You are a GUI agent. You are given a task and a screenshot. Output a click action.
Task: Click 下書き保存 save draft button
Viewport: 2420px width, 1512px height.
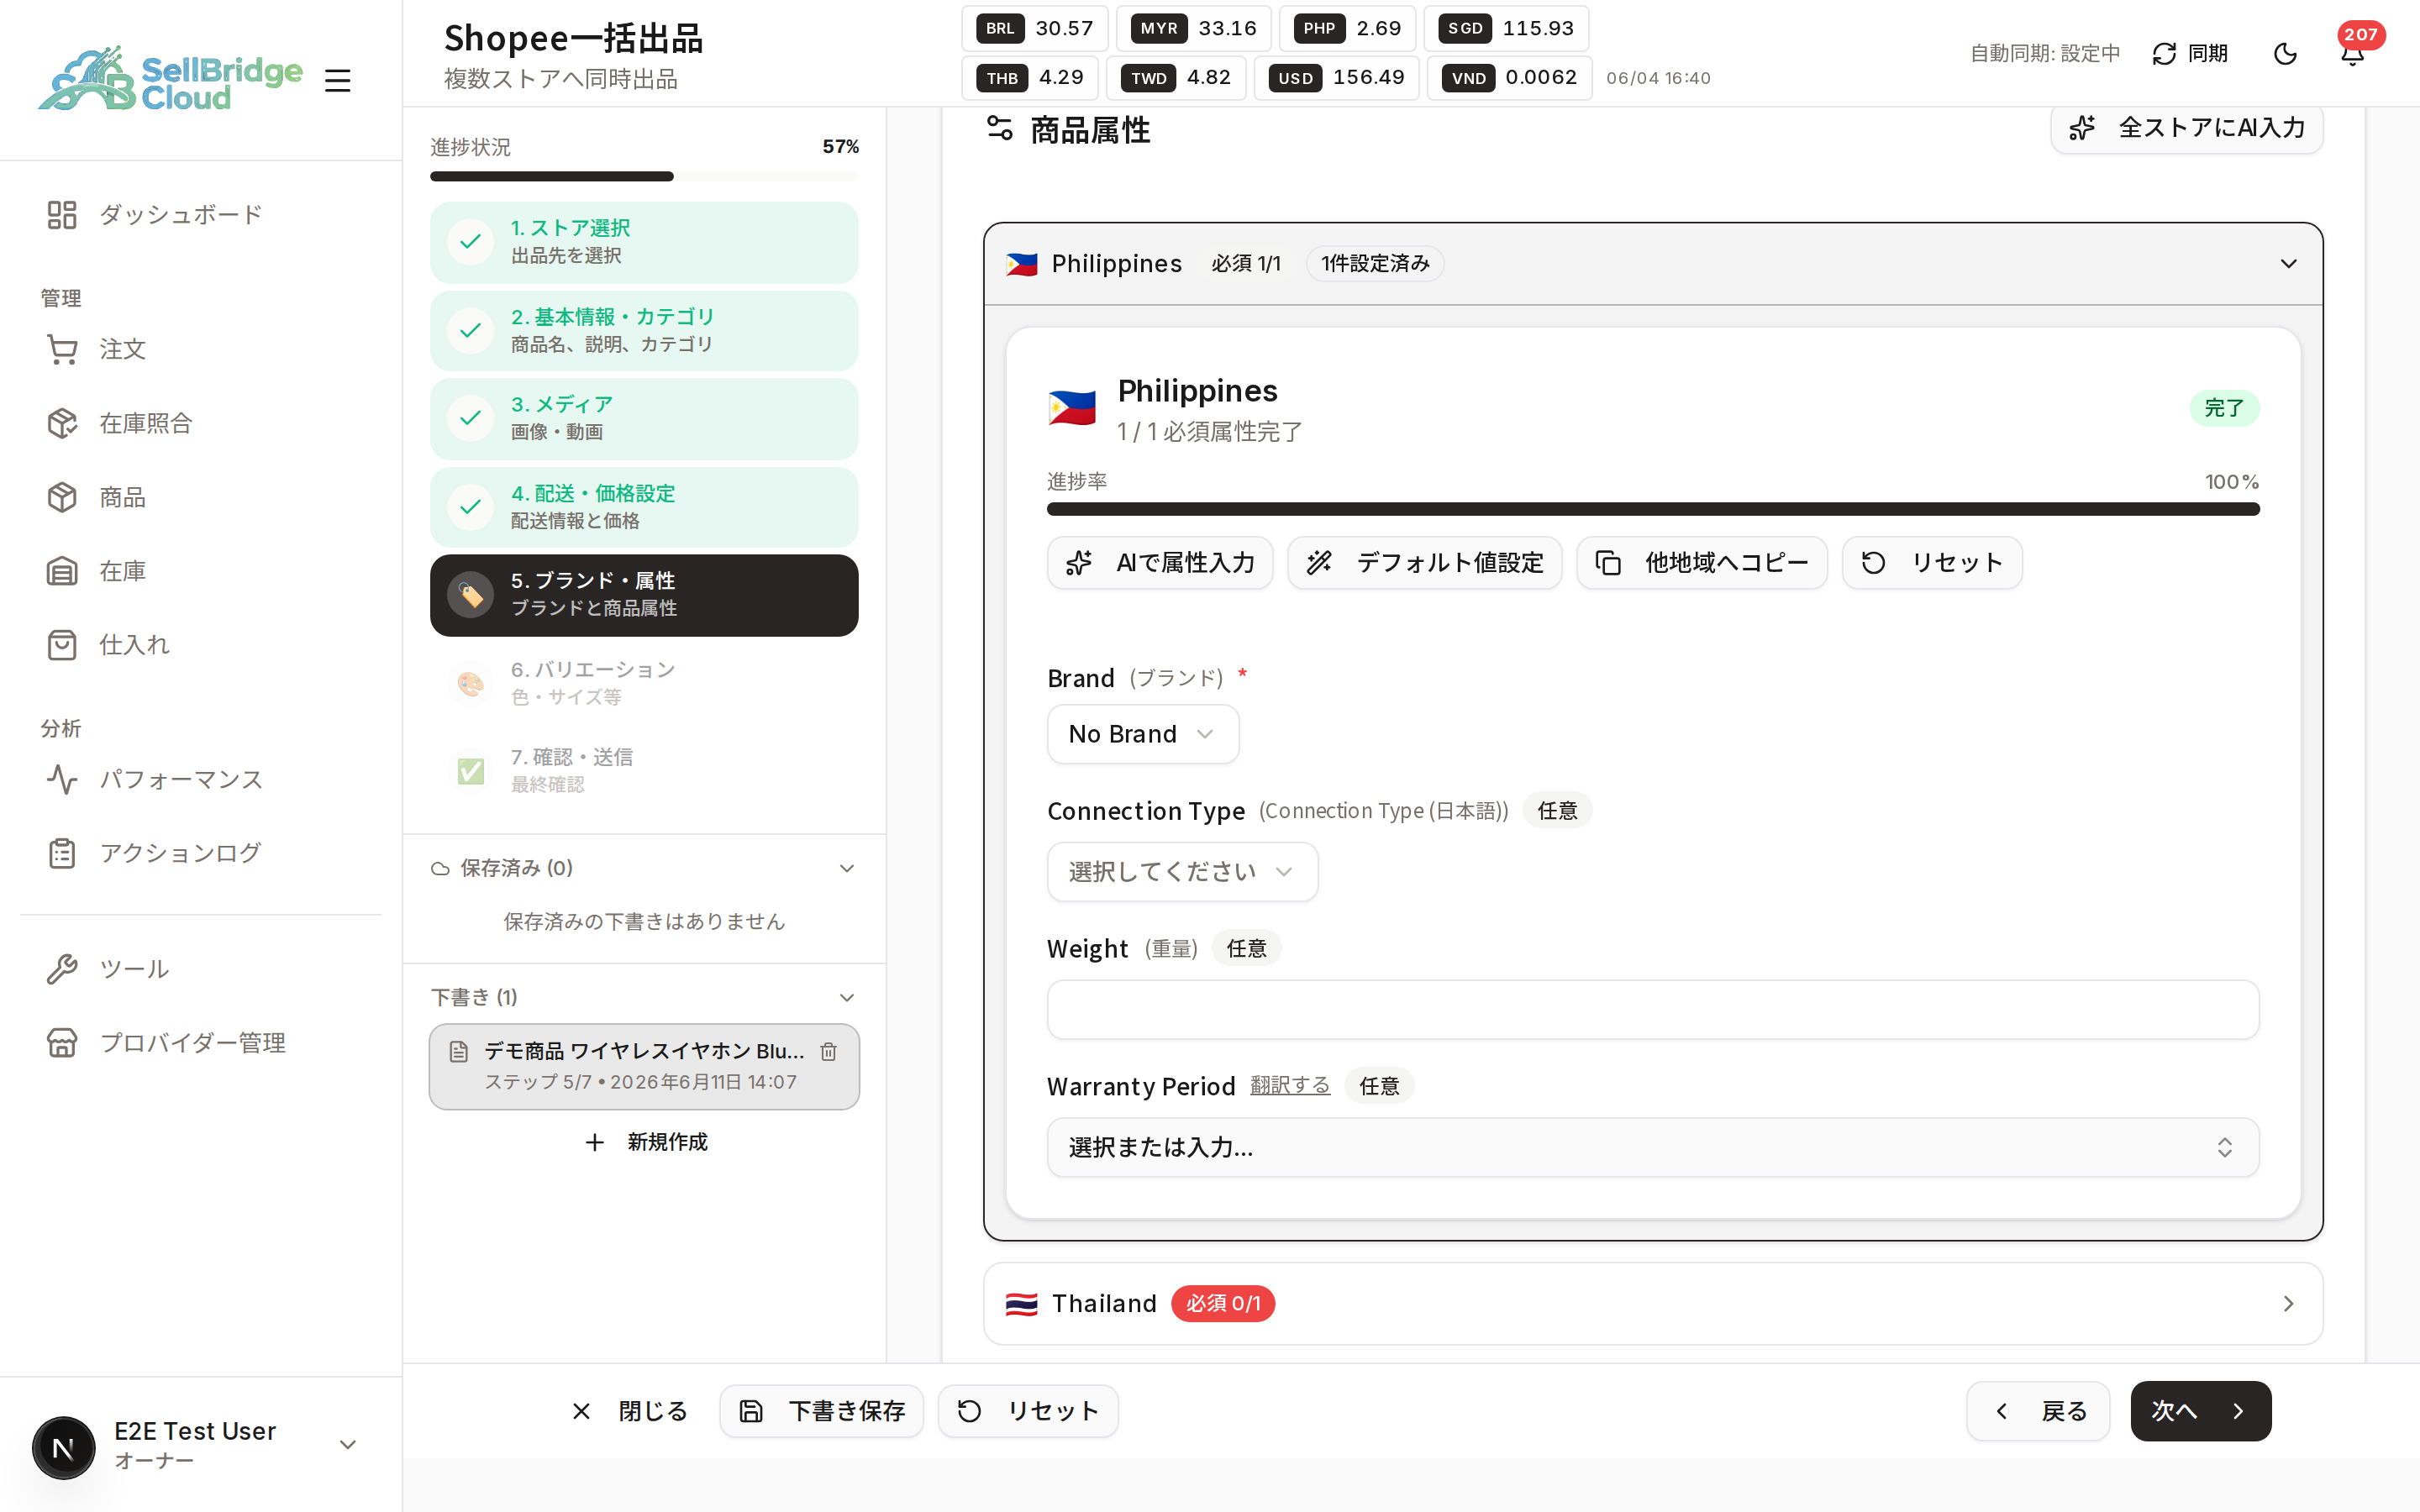[822, 1411]
